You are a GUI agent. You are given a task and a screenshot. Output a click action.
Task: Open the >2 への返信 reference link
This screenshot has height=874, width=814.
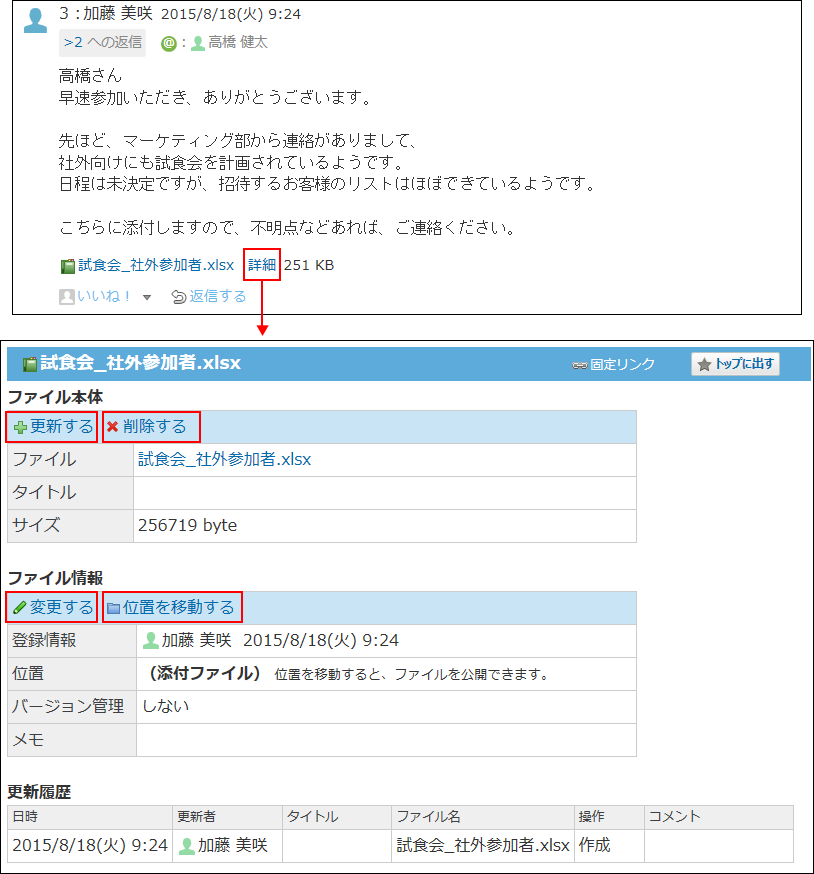point(102,43)
